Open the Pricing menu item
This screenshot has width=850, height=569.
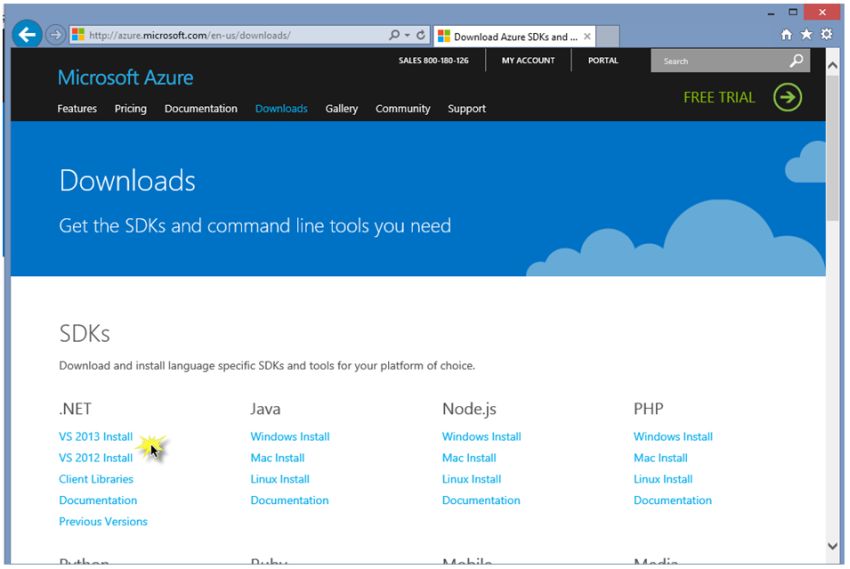point(130,108)
